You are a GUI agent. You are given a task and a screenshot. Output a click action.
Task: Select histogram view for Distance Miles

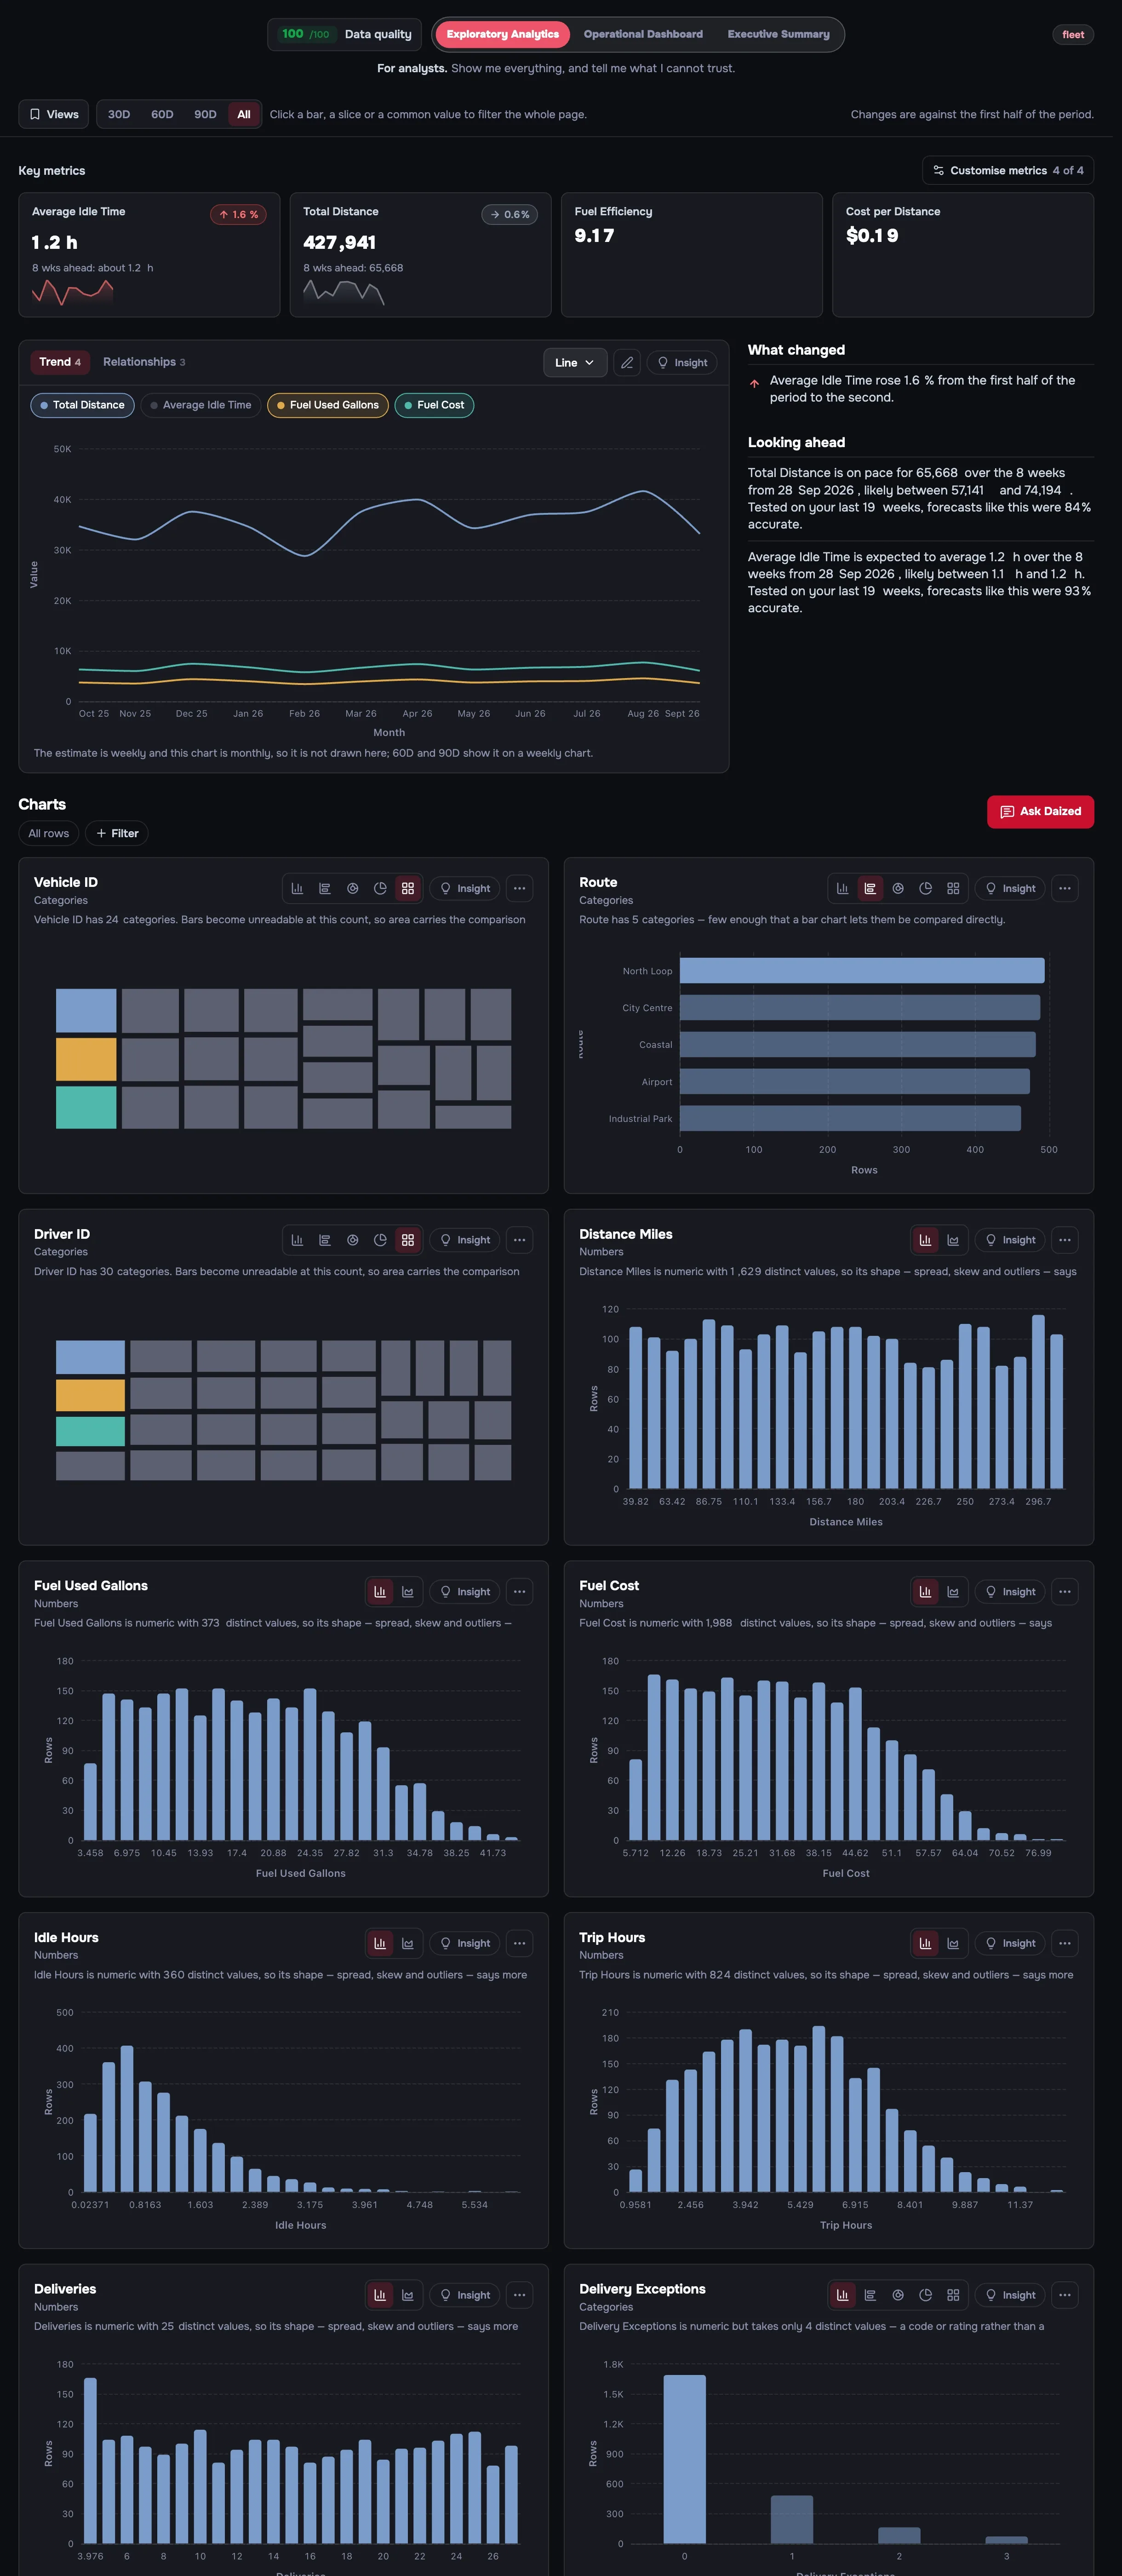pyautogui.click(x=925, y=1240)
